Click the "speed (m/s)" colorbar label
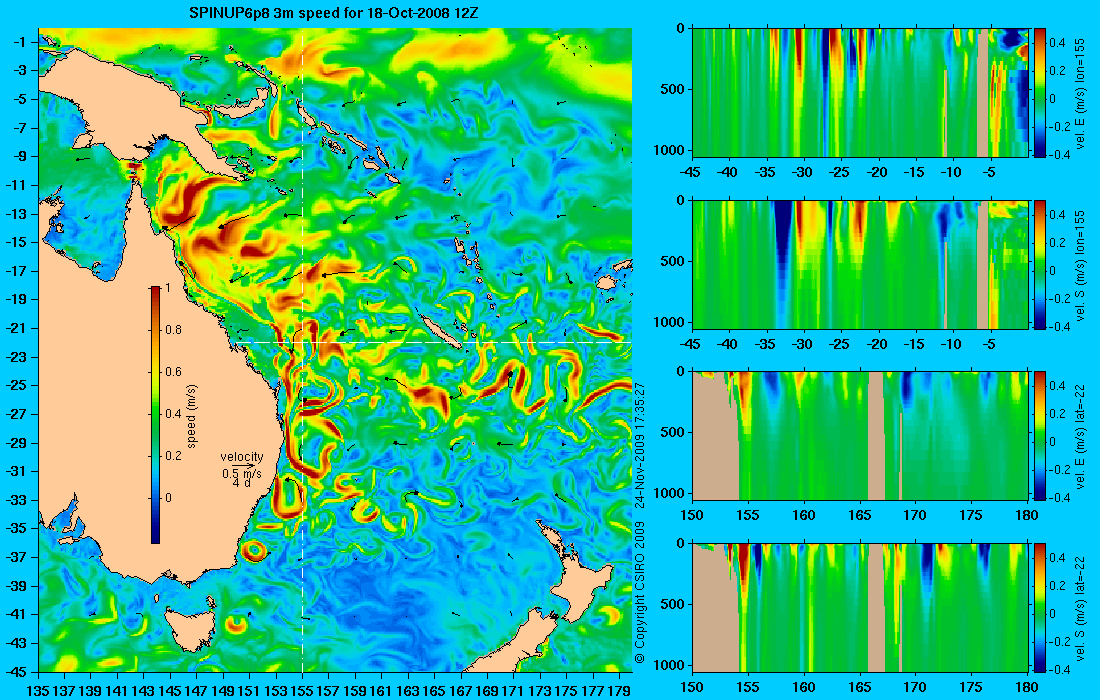The height and width of the screenshot is (700, 1100). 192,415
